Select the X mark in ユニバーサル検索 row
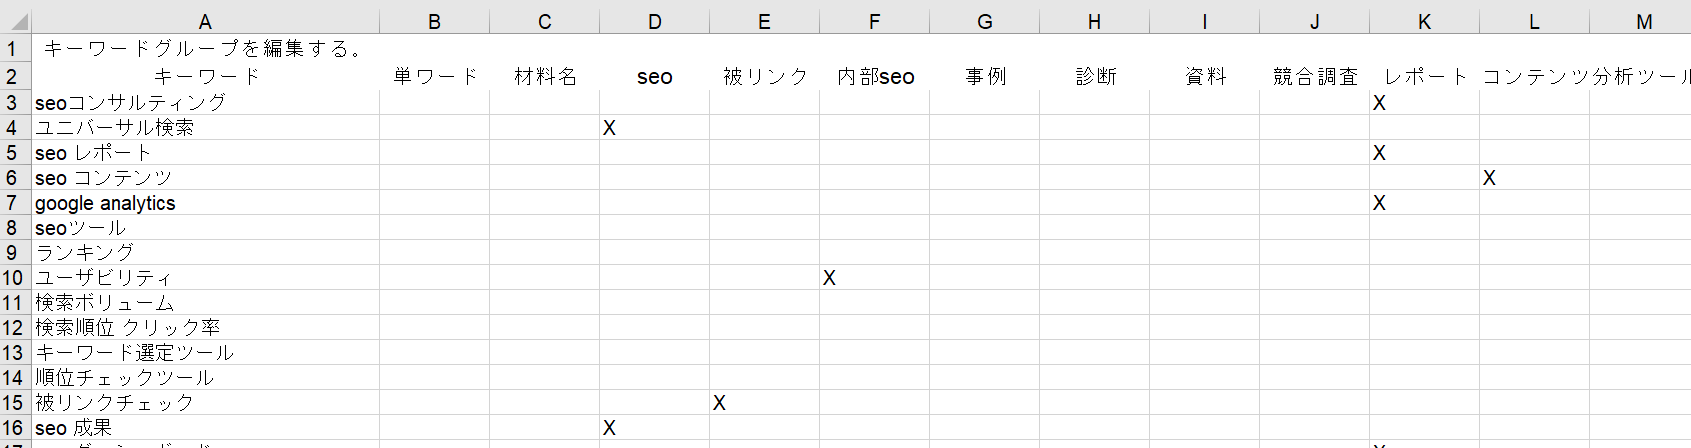The width and height of the screenshot is (1691, 448). pyautogui.click(x=609, y=128)
